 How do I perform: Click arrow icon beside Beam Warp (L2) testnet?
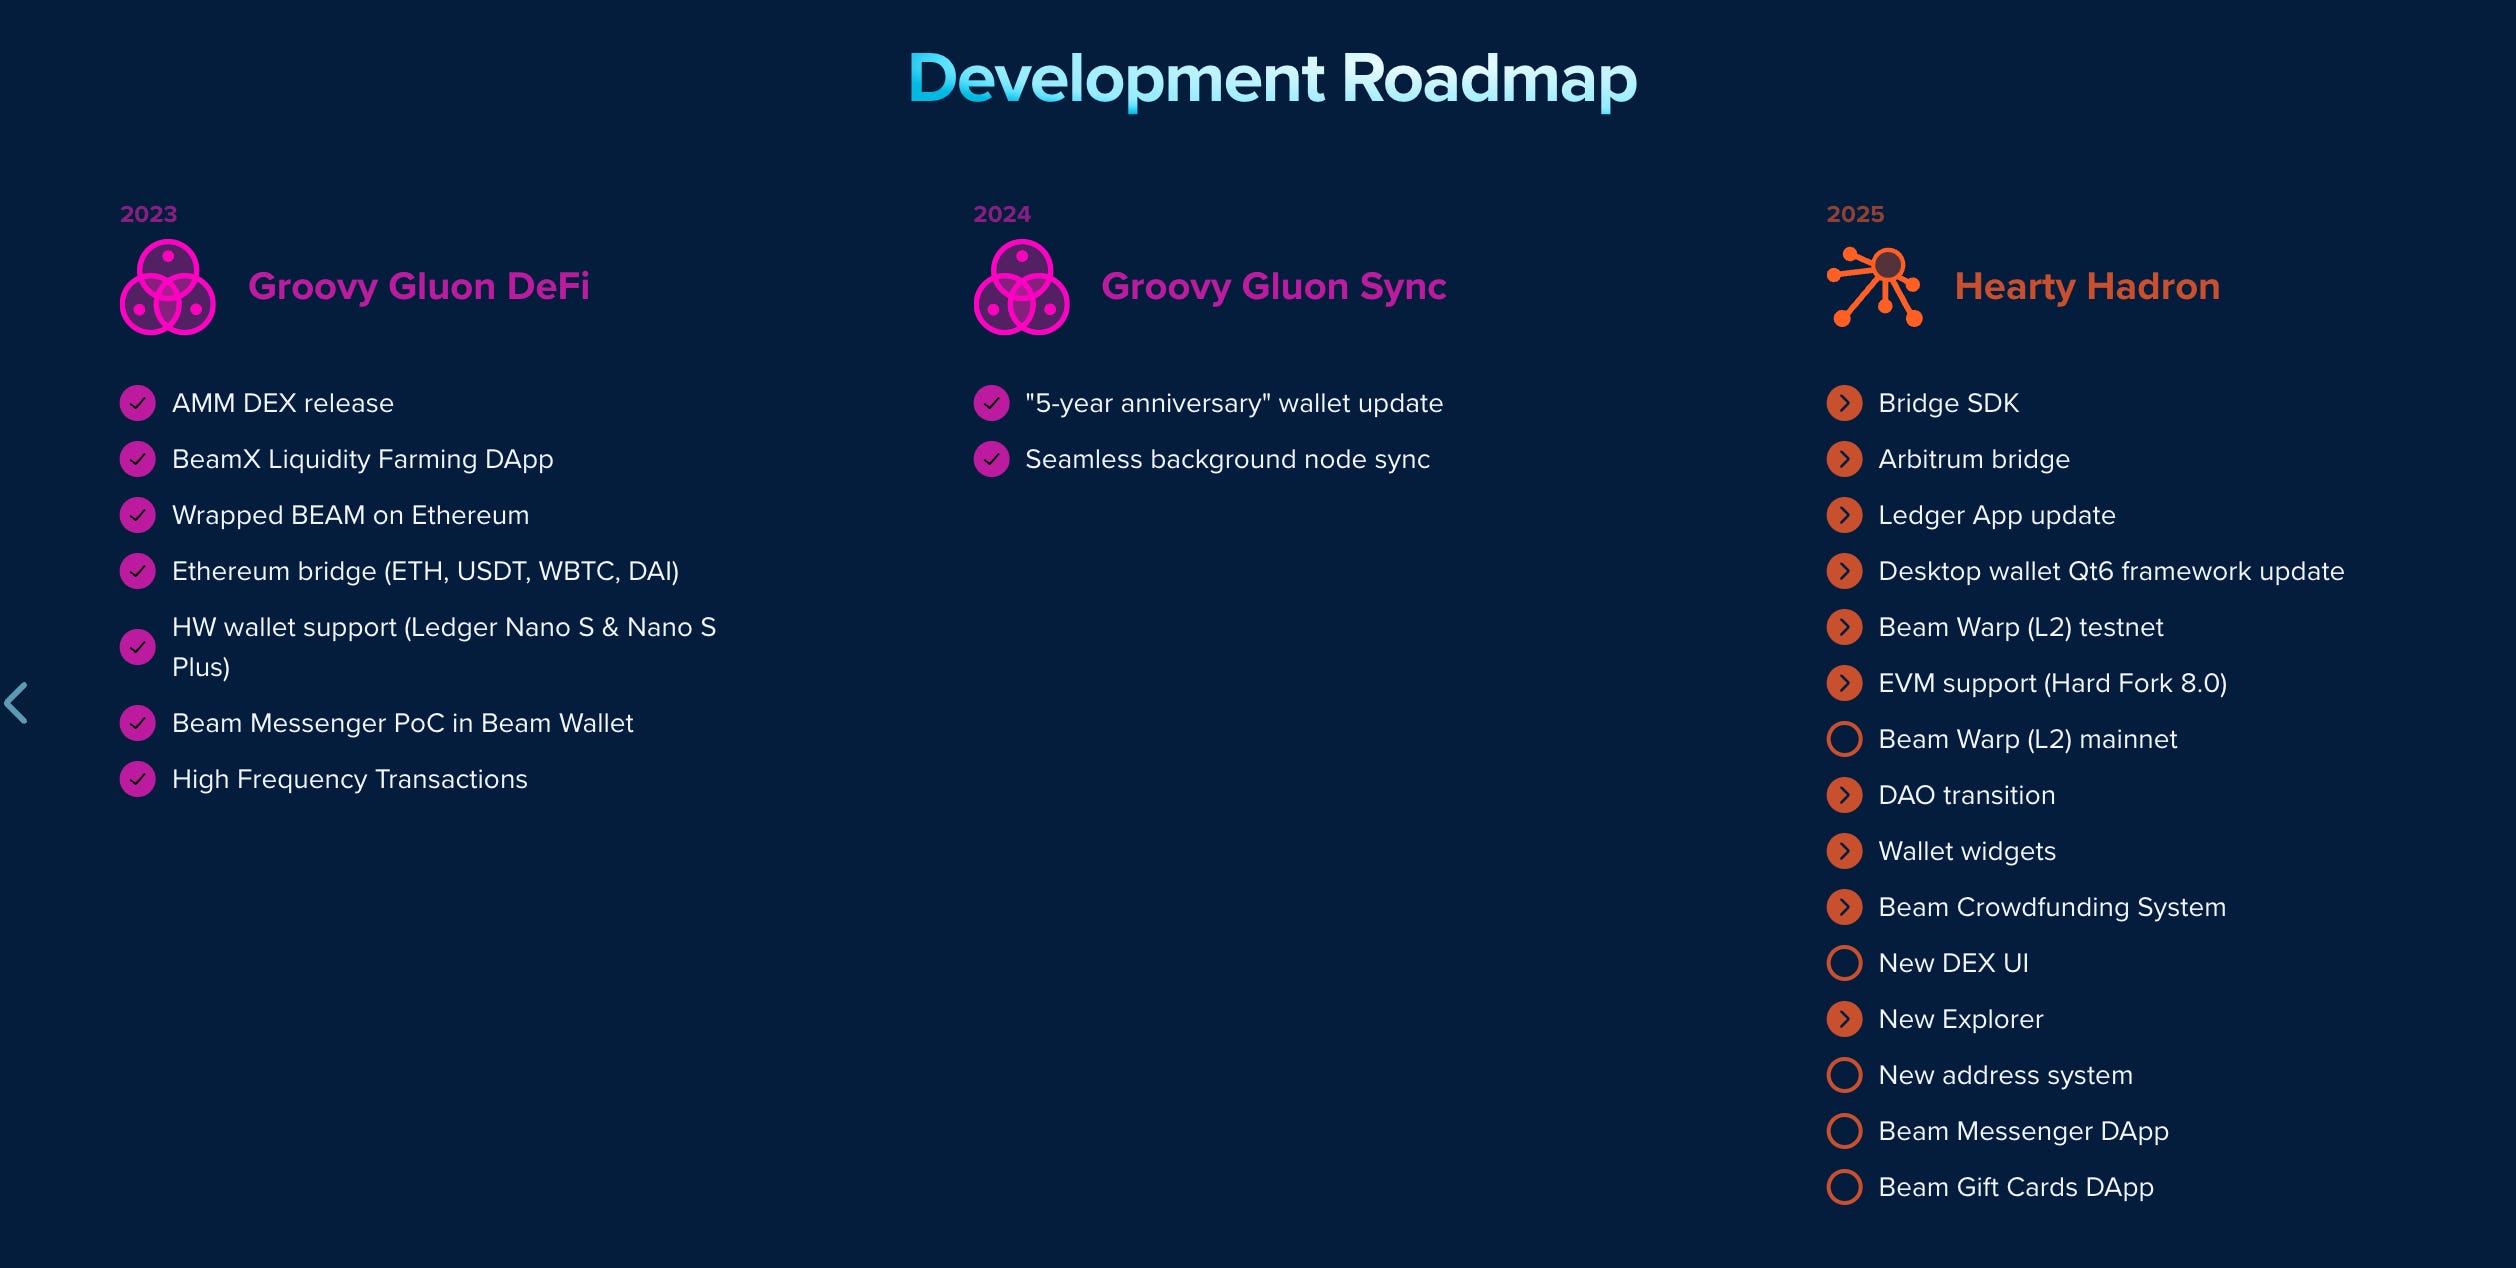[x=1845, y=627]
